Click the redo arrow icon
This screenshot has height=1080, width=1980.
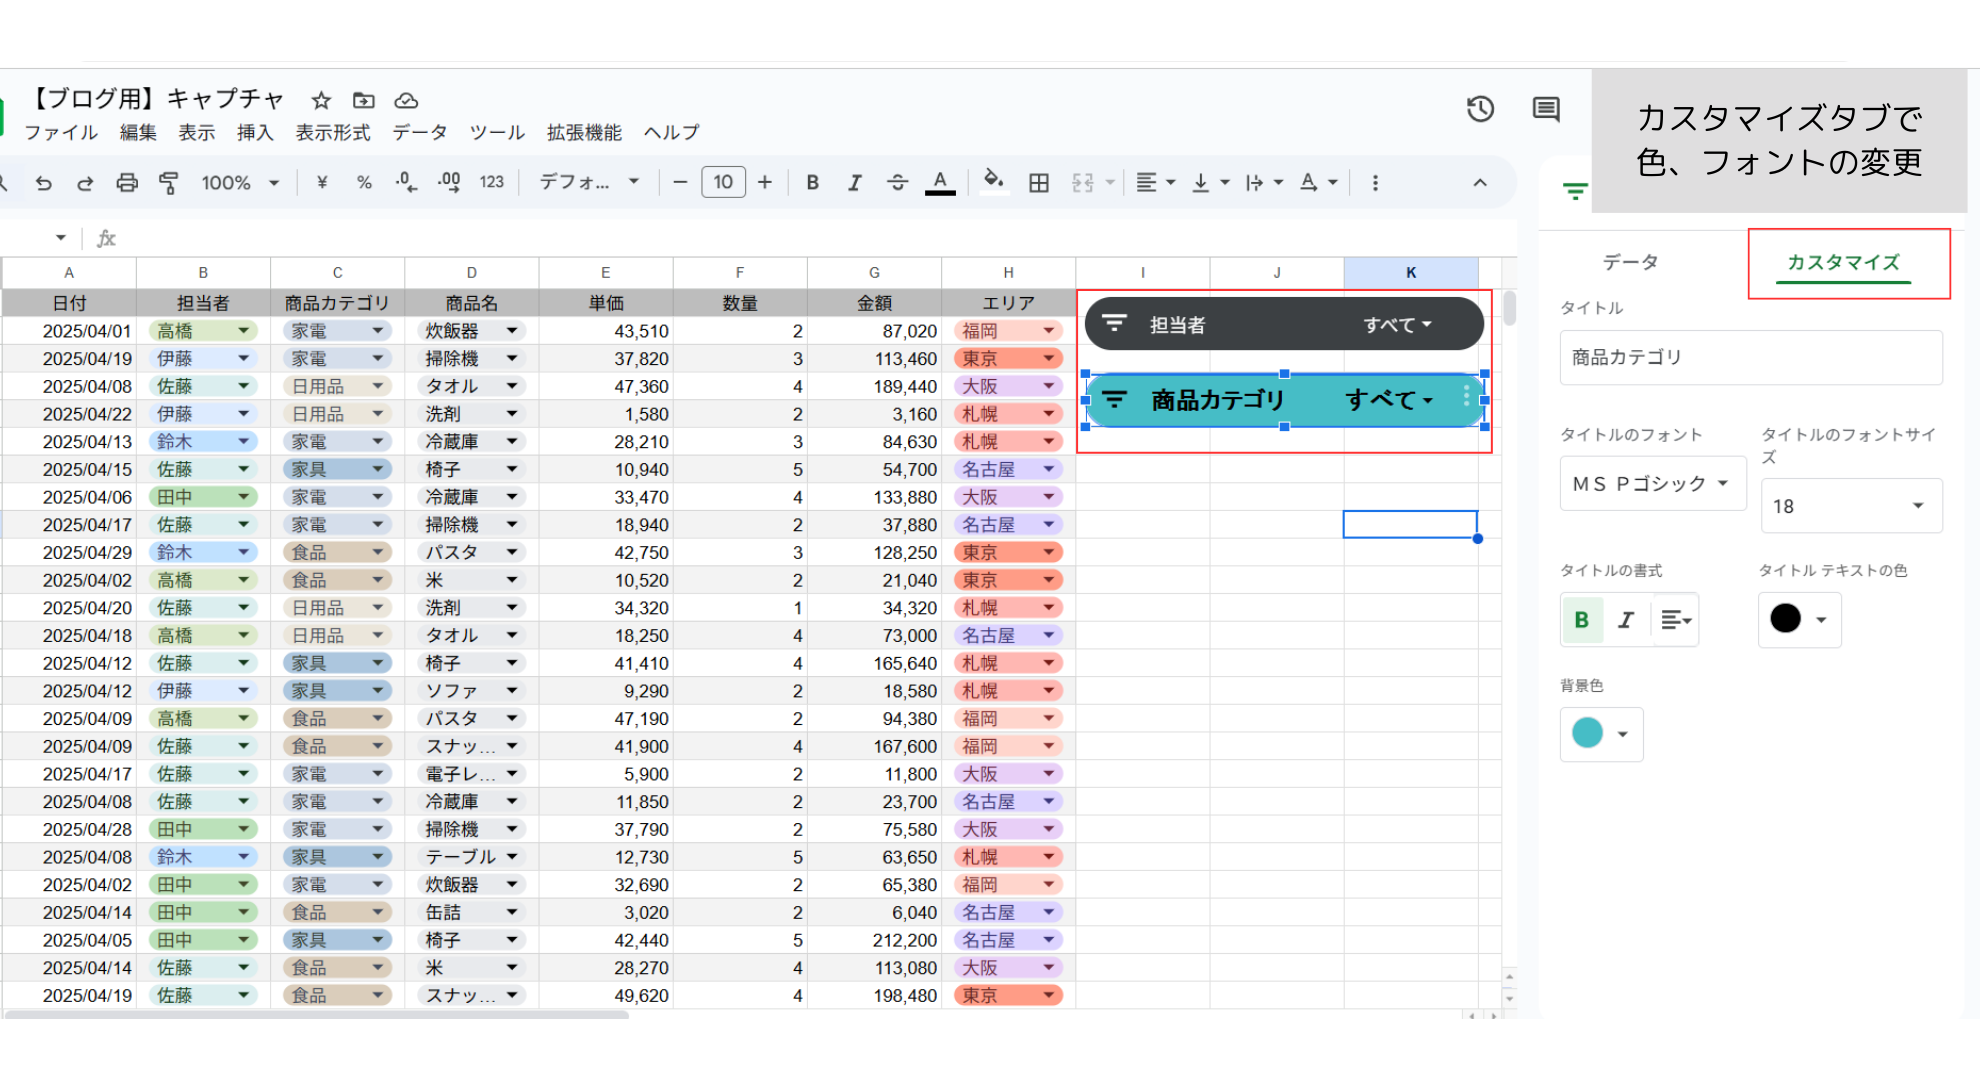click(x=85, y=183)
